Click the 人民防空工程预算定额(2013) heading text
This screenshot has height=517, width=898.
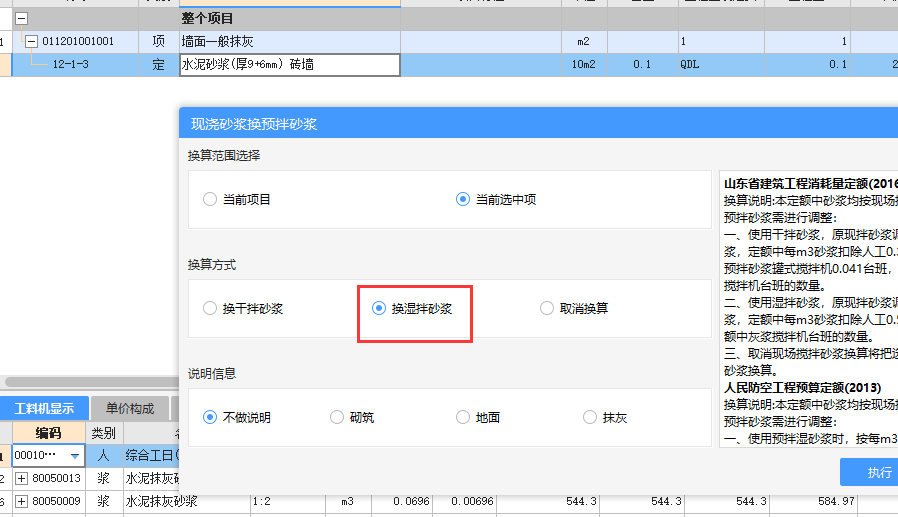click(802, 388)
